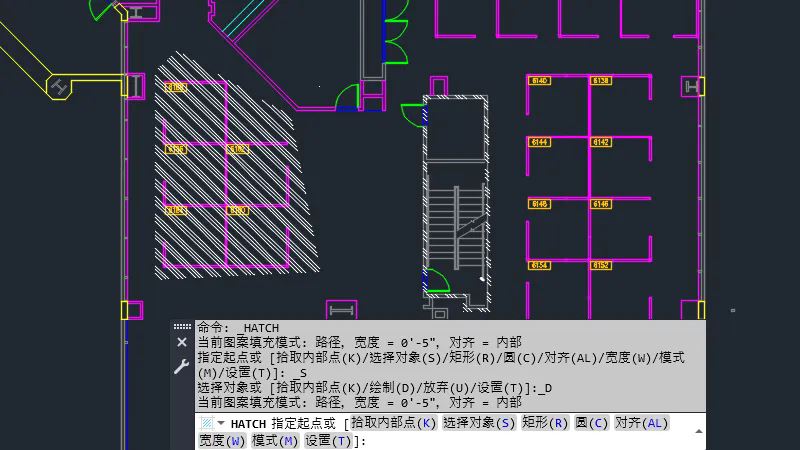Choose the 宽度(W) option
Image resolution: width=800 pixels, height=450 pixels.
222,440
